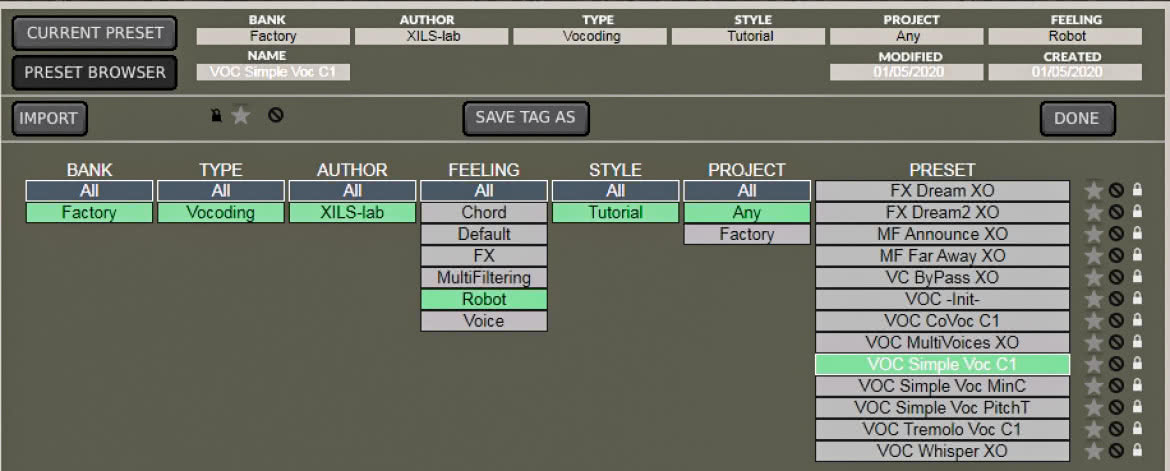The image size is (1170, 471).
Task: Click the ban icon beside VOC Simple Voc MinC
Action: point(1116,385)
